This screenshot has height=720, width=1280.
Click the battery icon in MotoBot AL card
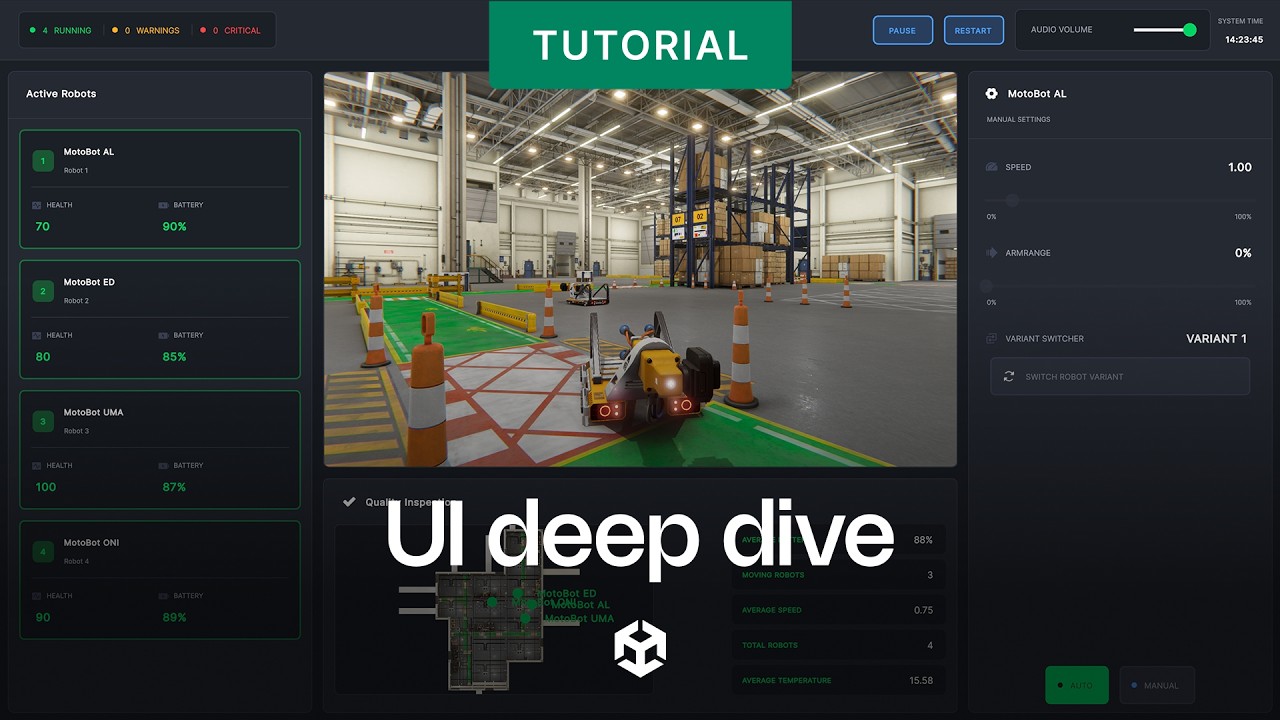(x=164, y=205)
